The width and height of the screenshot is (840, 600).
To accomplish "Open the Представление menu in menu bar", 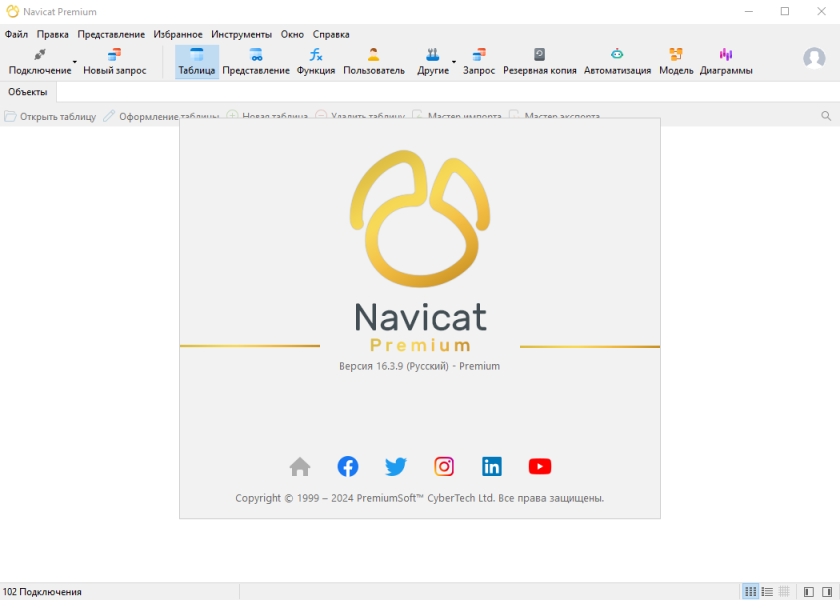I will pyautogui.click(x=111, y=34).
